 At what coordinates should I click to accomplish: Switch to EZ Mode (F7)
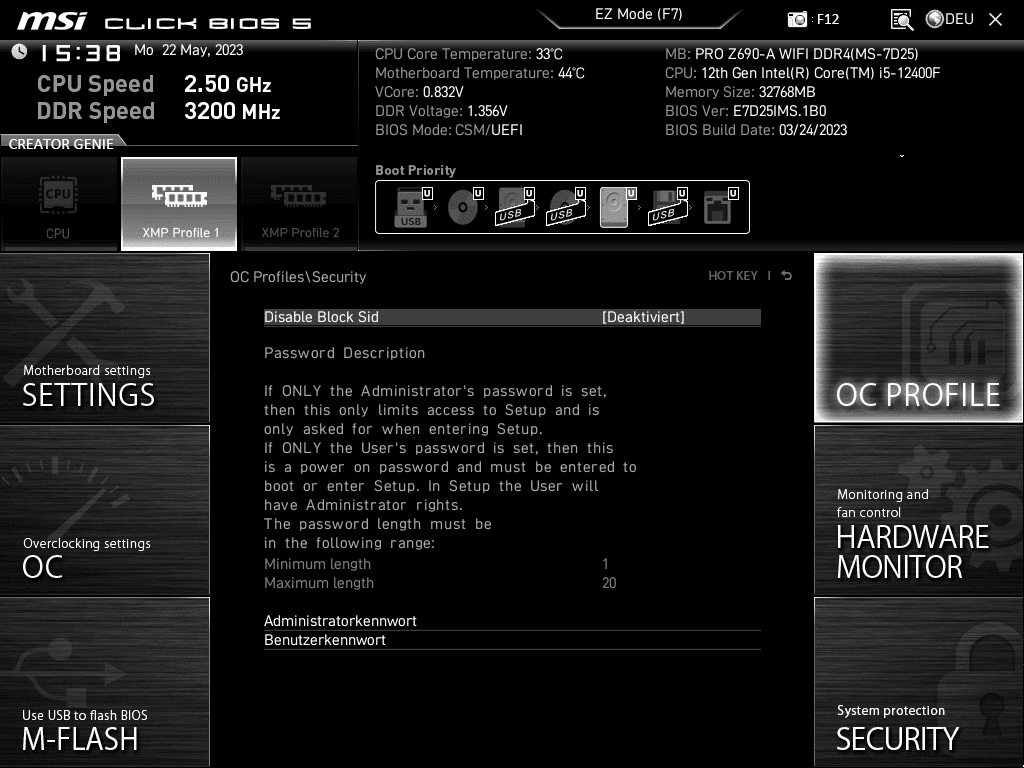639,15
